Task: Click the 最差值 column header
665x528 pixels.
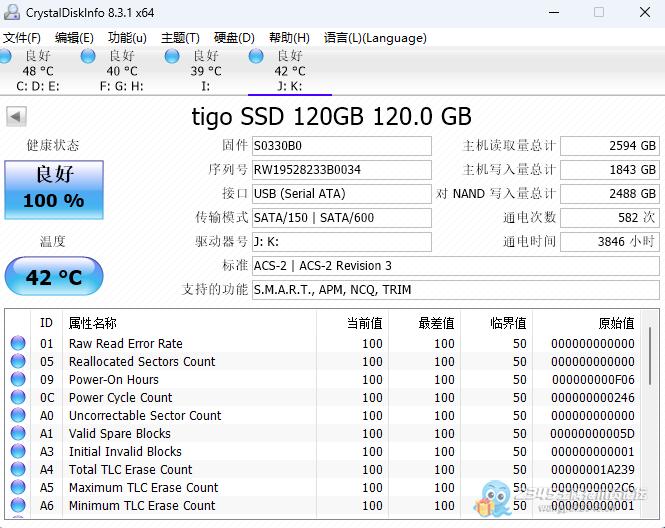Action: (425, 323)
